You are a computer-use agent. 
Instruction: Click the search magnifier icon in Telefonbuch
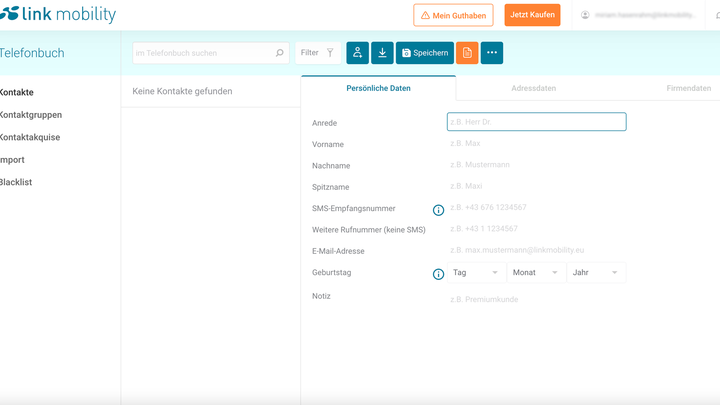pos(279,53)
